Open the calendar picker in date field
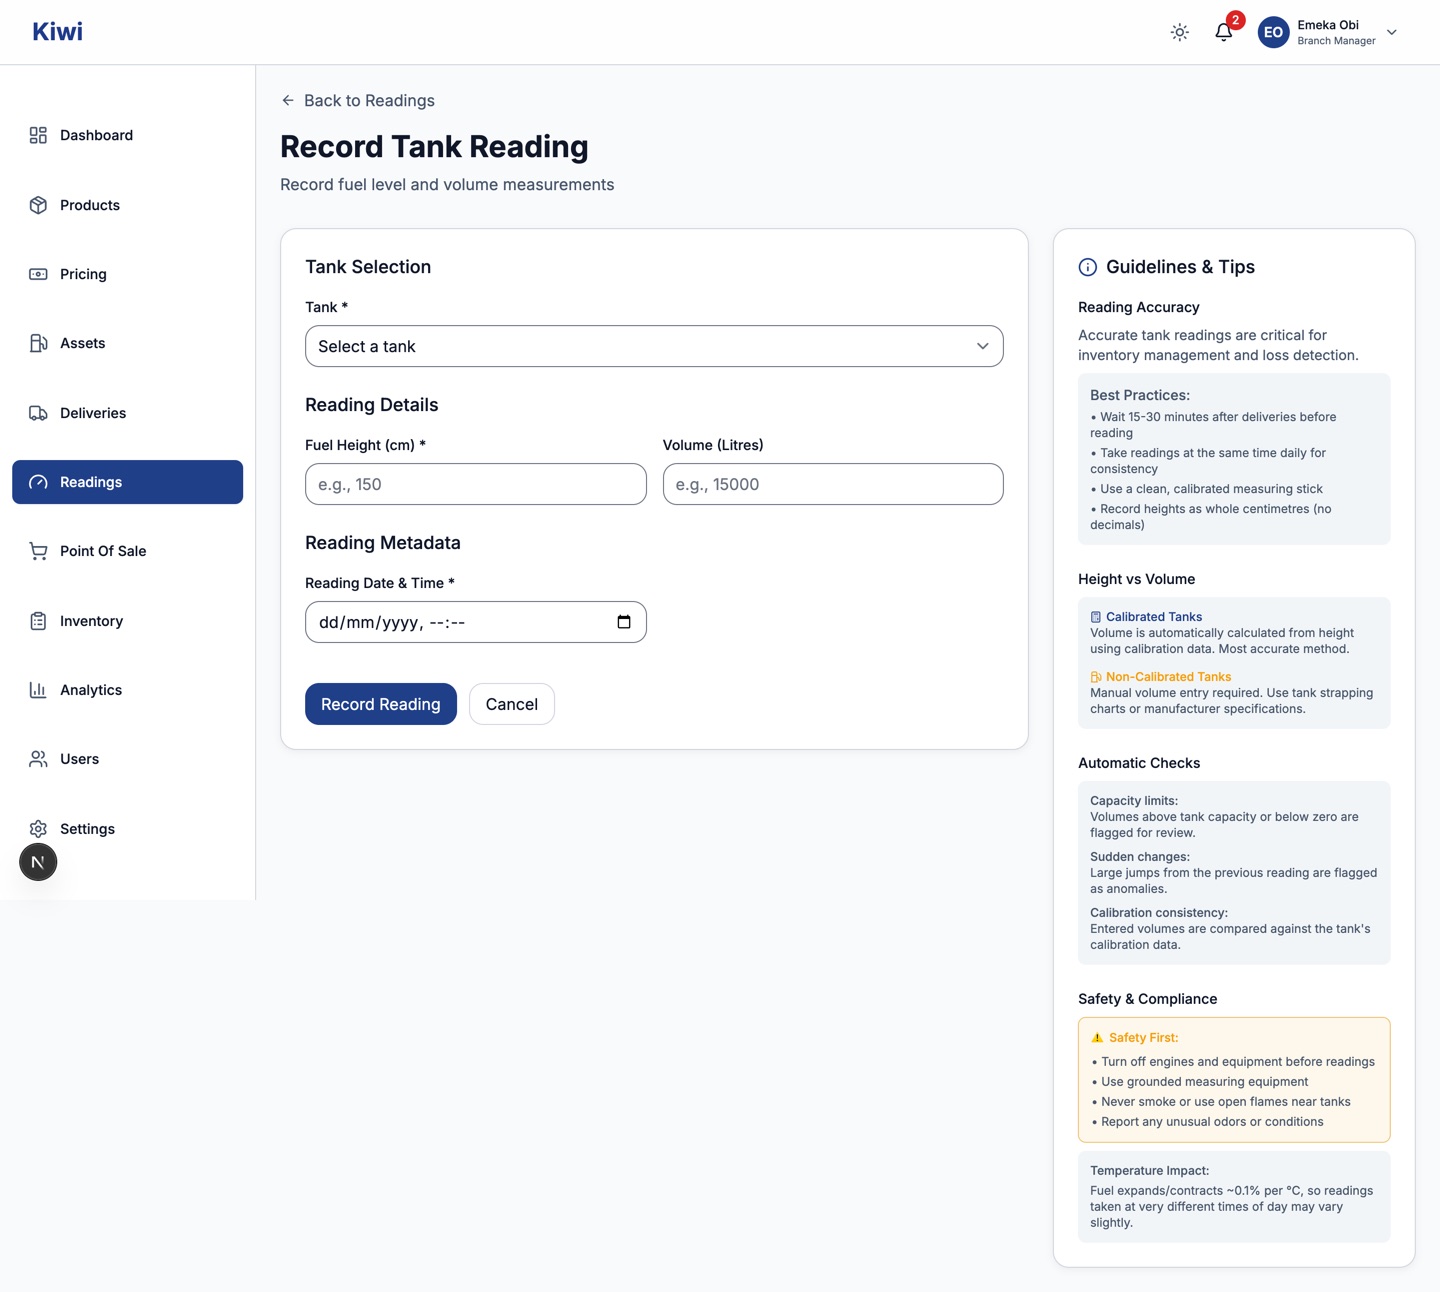 (x=624, y=622)
